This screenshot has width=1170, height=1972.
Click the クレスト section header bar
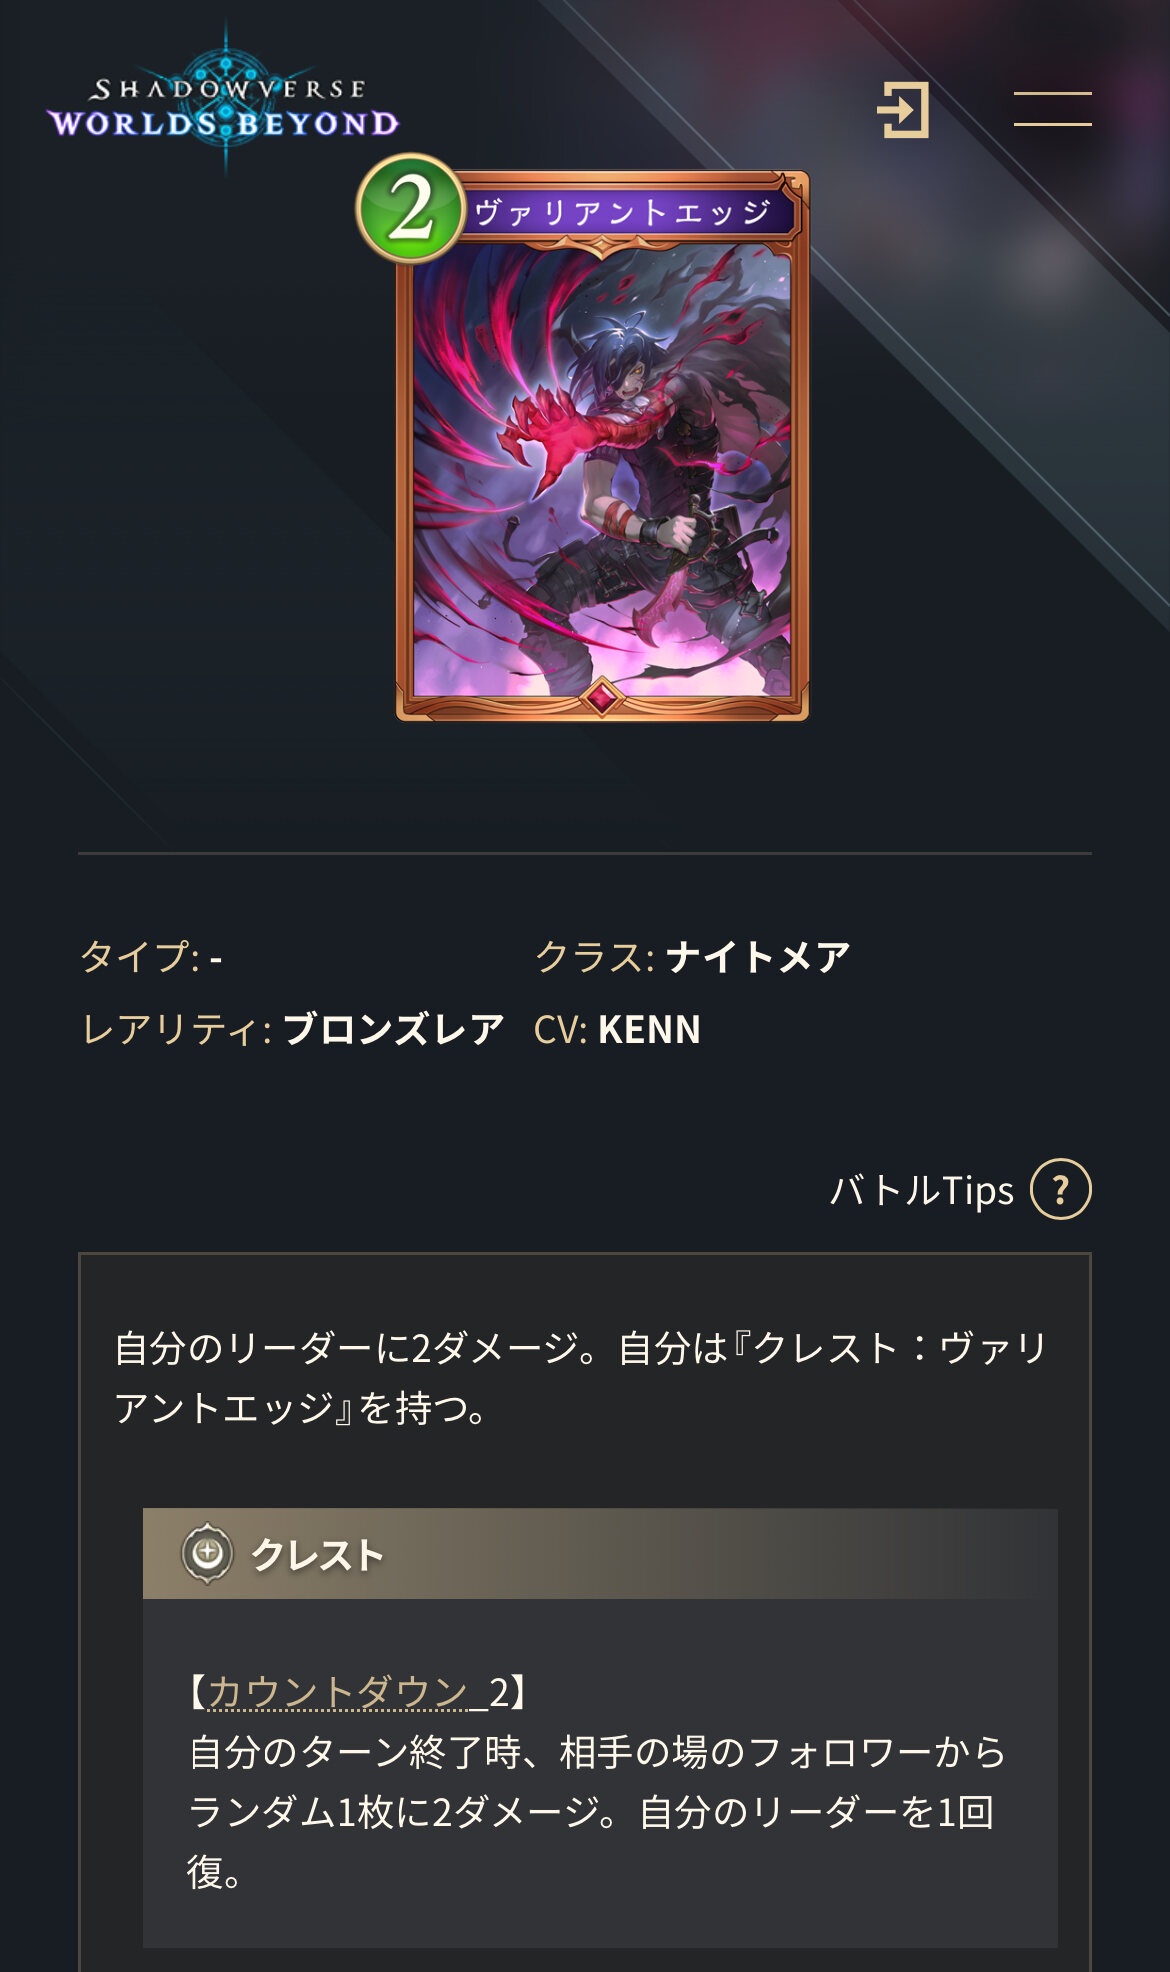coord(600,1553)
